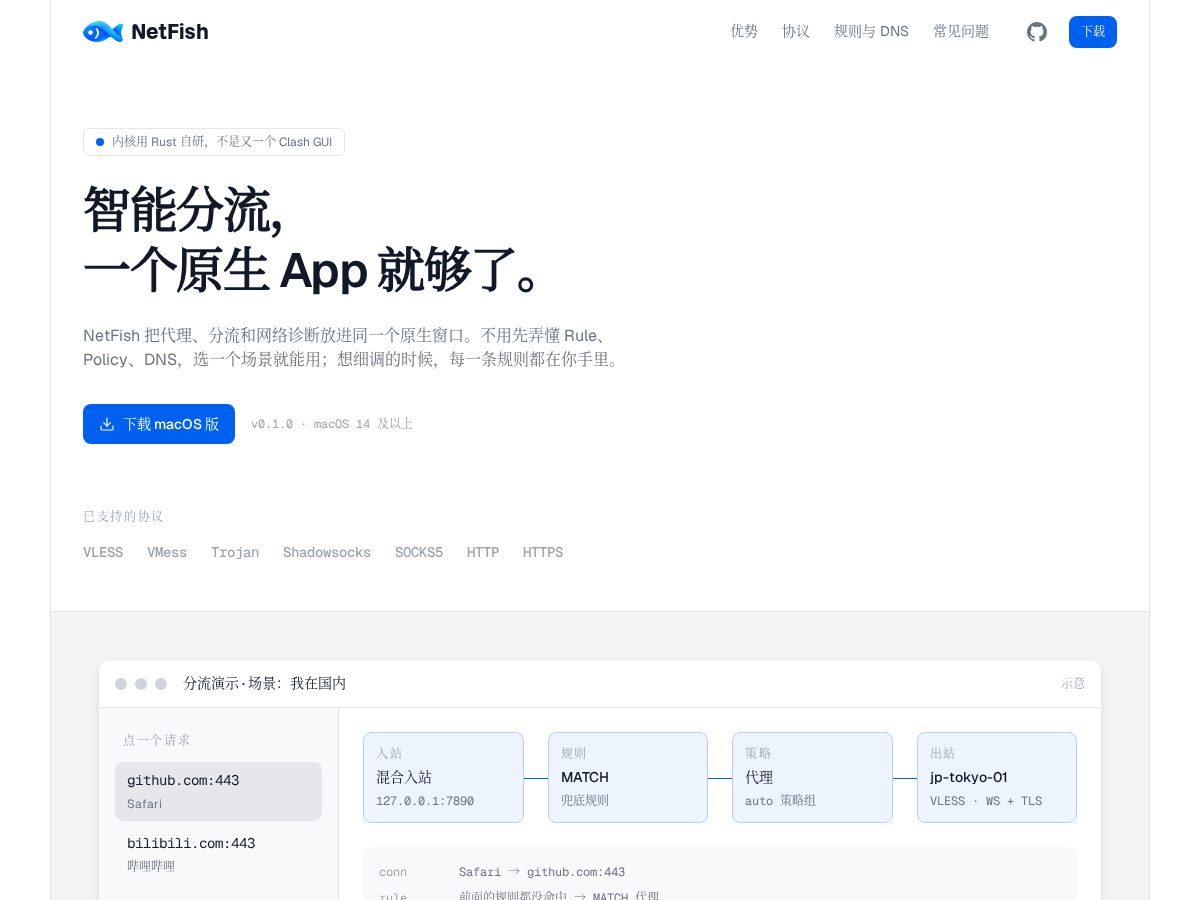This screenshot has width=1200, height=900.
Task: Click the HTTP protocol label
Action: click(x=483, y=552)
